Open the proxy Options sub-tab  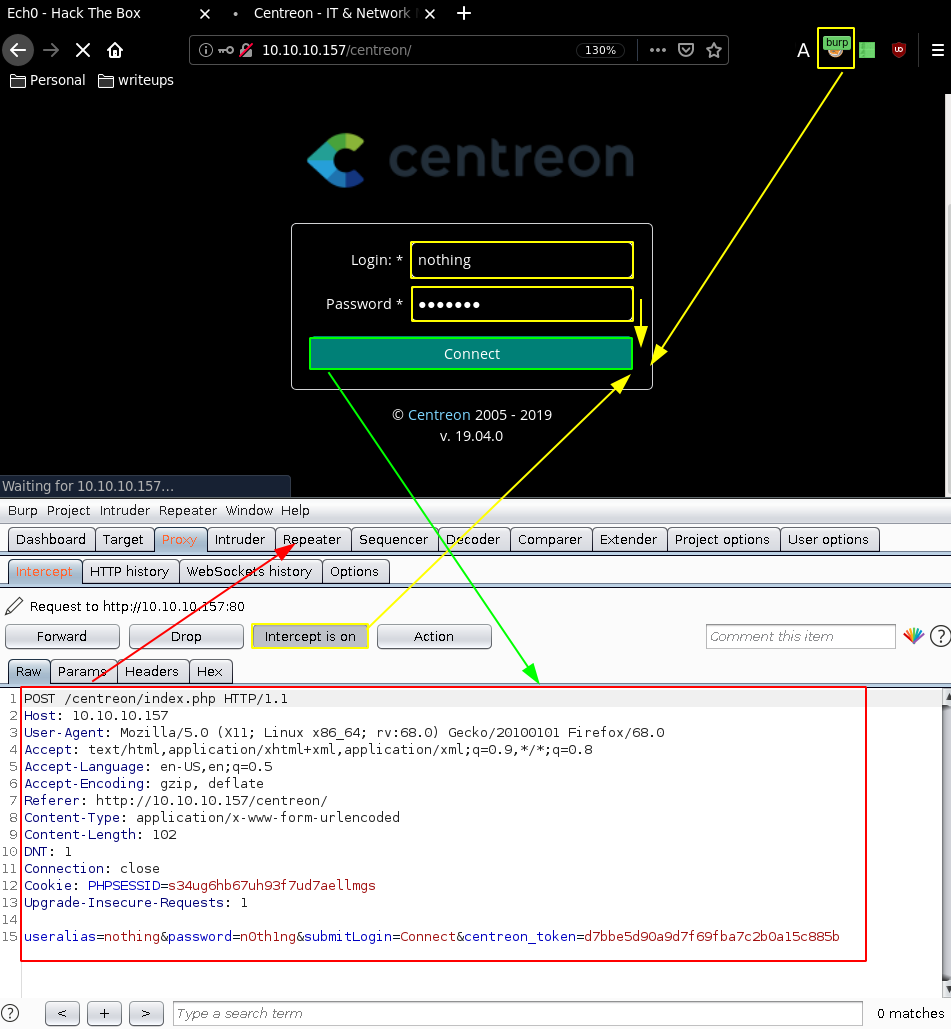pos(354,572)
